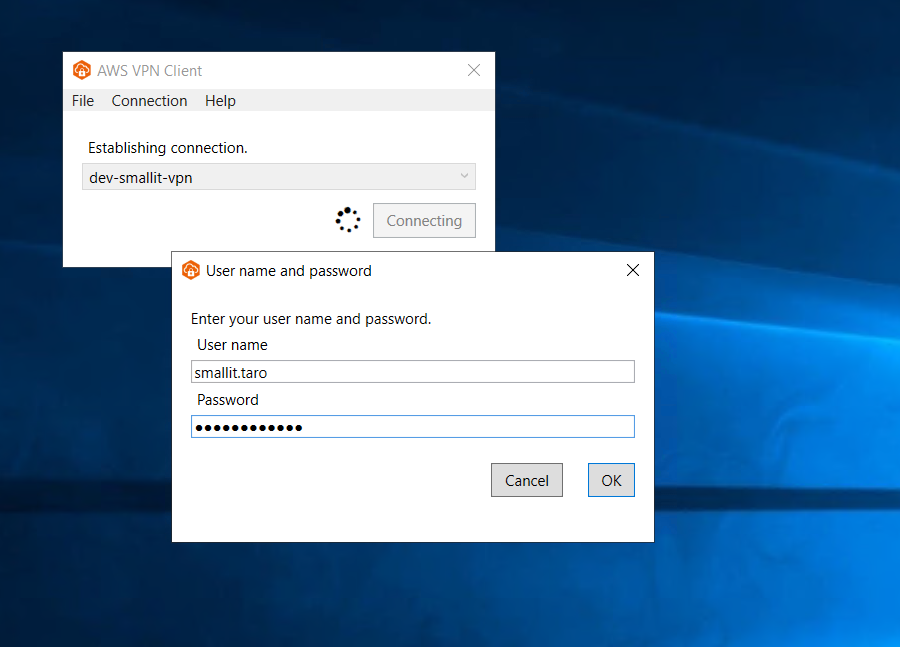Image resolution: width=900 pixels, height=647 pixels.
Task: Open the File menu
Action: pyautogui.click(x=83, y=101)
